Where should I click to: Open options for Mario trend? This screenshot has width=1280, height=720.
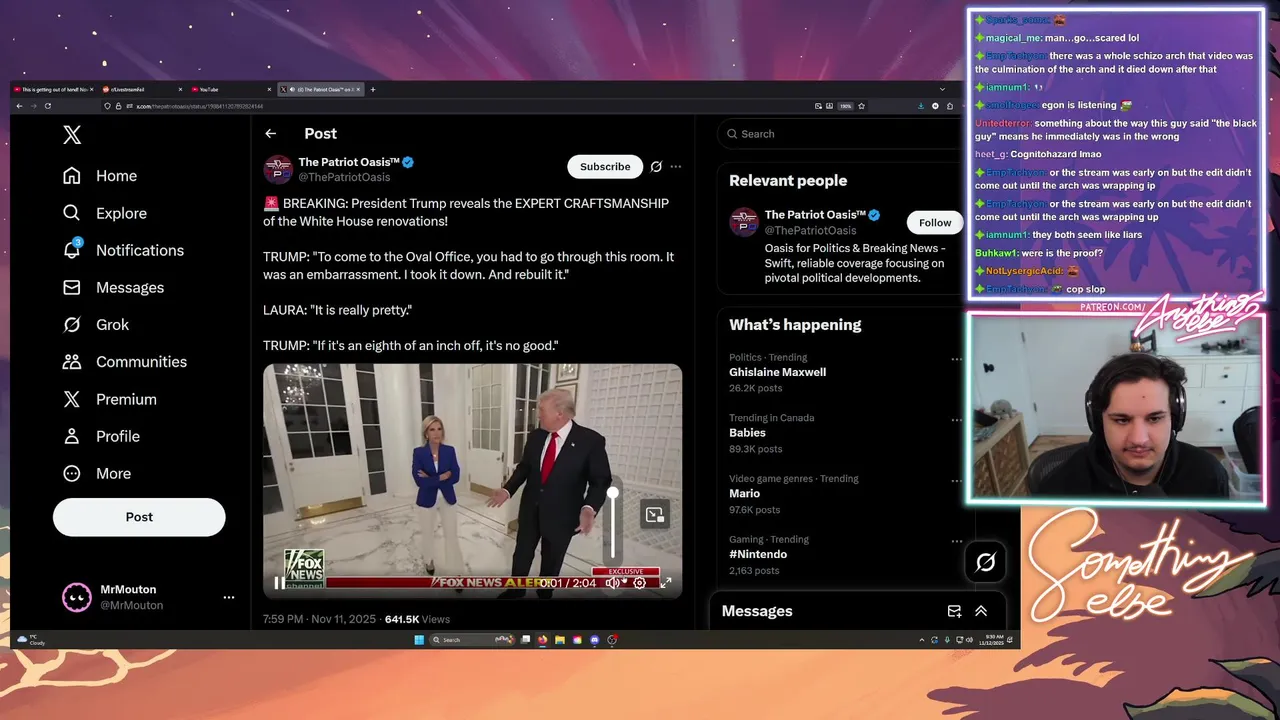tap(956, 480)
